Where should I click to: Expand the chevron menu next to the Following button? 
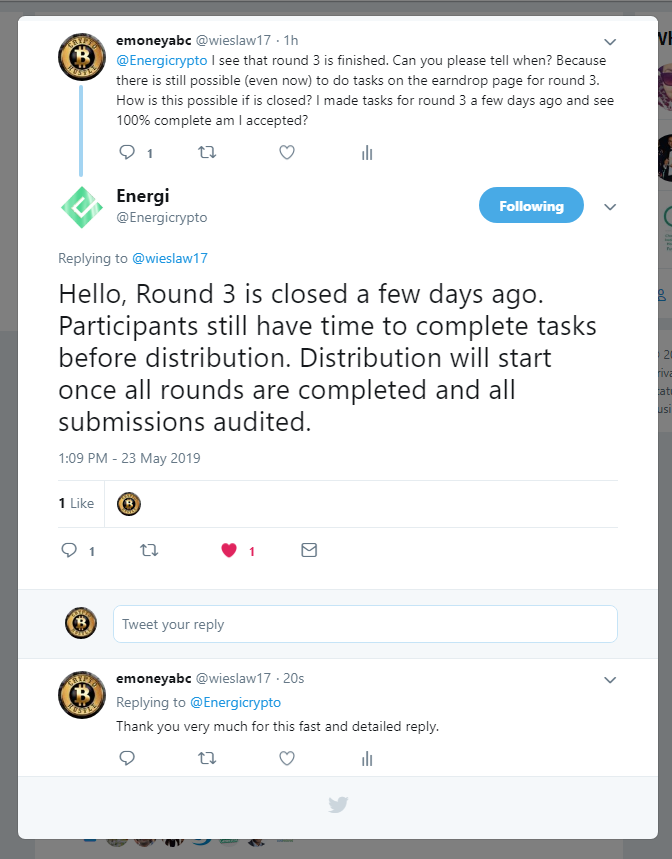pos(610,207)
